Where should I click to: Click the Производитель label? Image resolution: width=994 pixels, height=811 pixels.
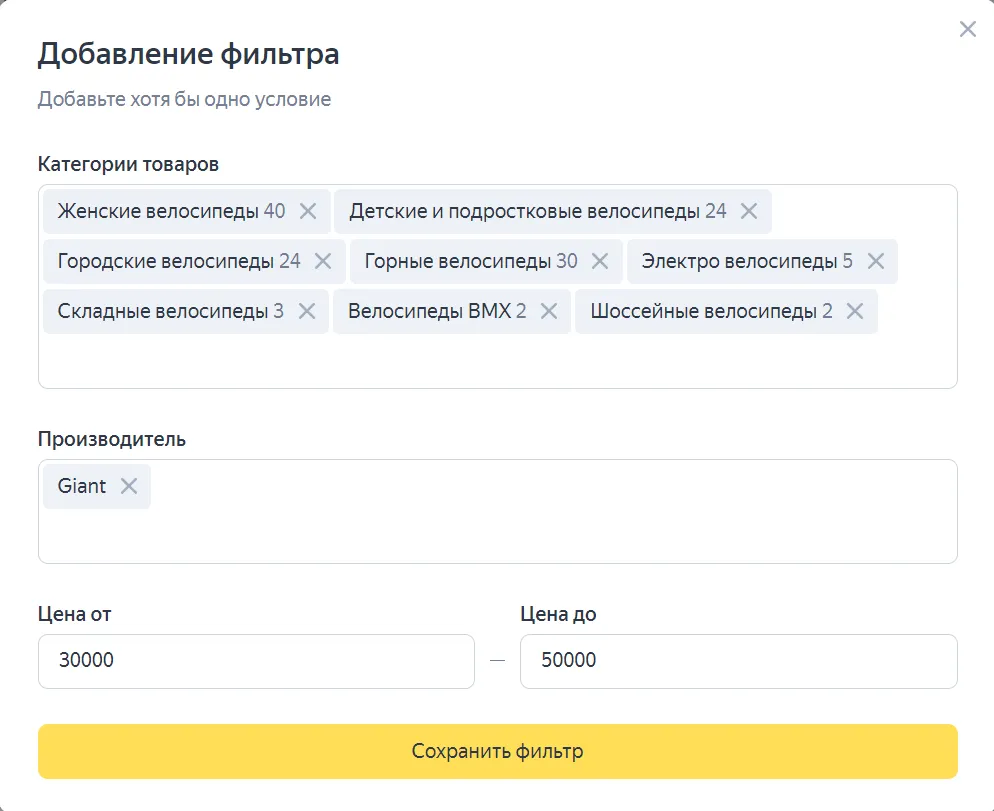112,439
